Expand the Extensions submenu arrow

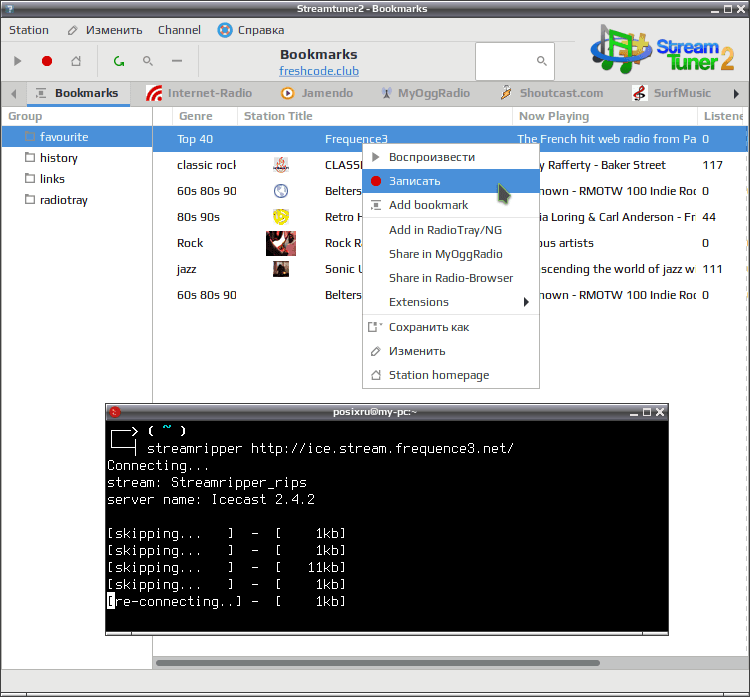[x=526, y=302]
